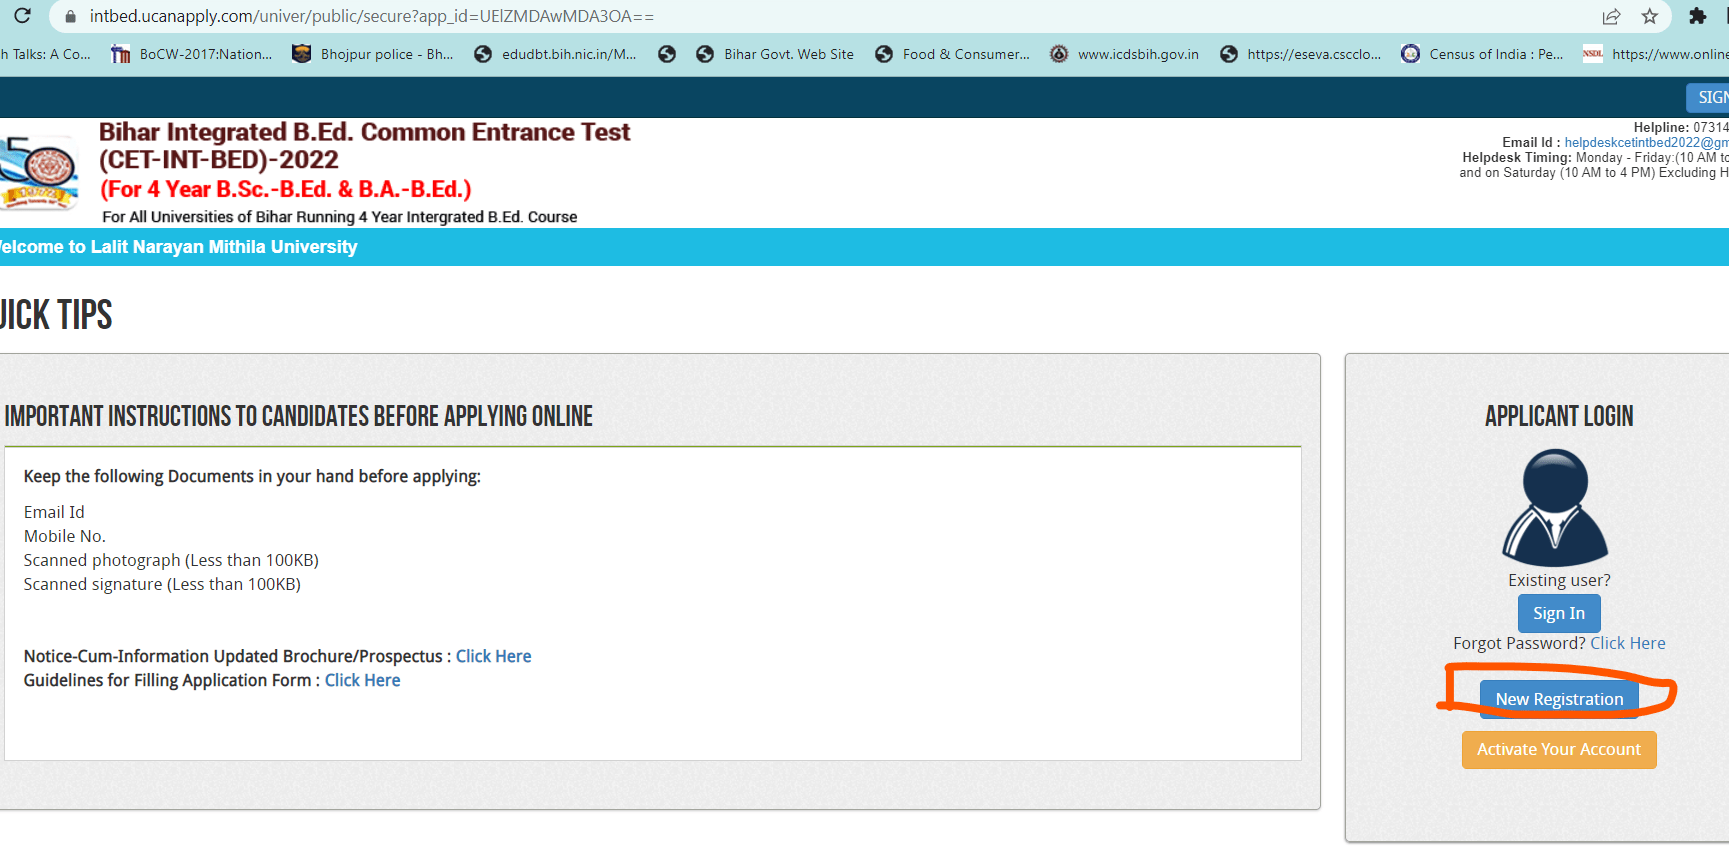Screen dimensions: 1729x854
Task: Open the BoCW-2017:Nation... bookmark
Action: [x=191, y=54]
